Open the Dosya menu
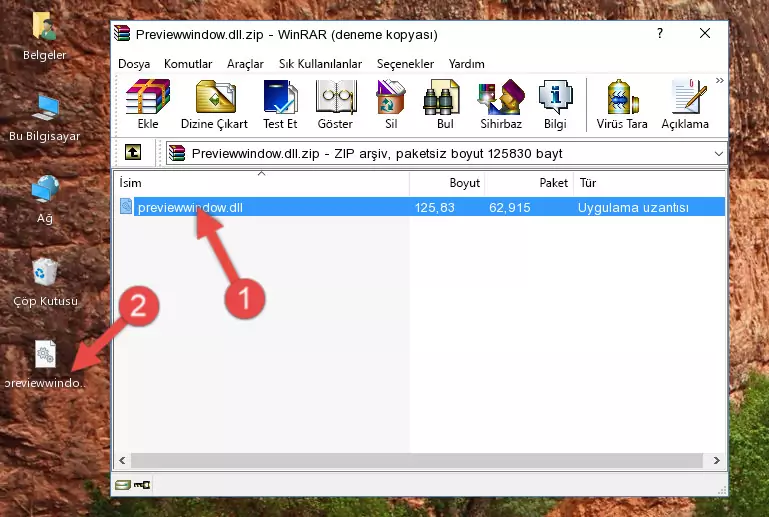Screen dimensions: 769x517 click(x=134, y=64)
